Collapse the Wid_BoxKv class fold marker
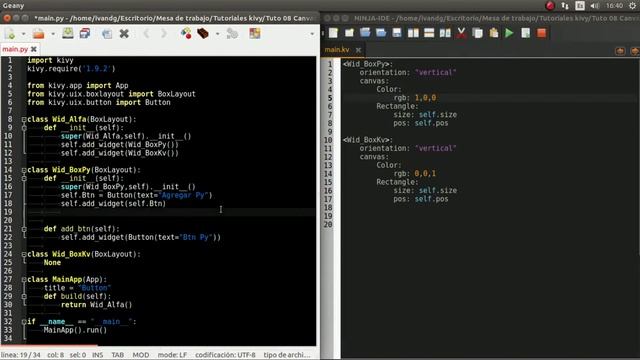640x360 pixels. 24,254
